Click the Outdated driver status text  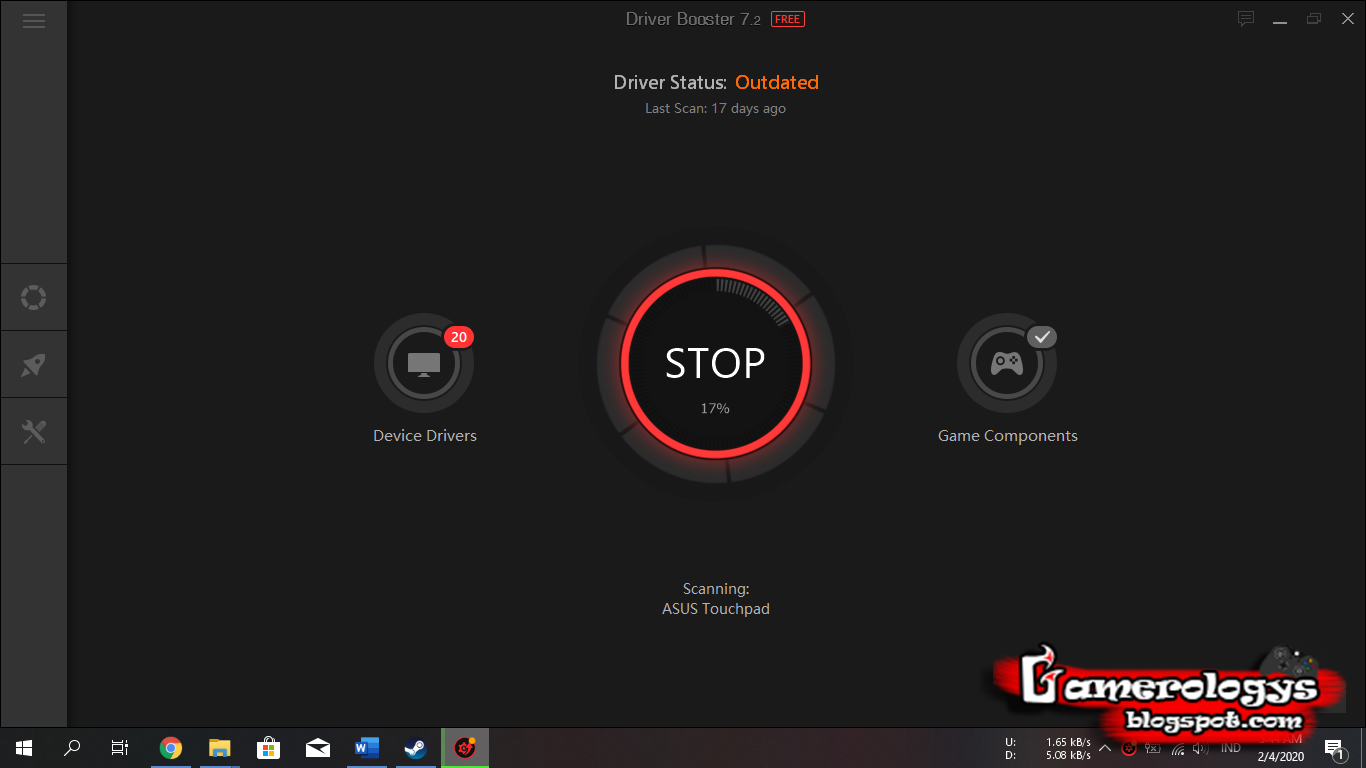777,83
